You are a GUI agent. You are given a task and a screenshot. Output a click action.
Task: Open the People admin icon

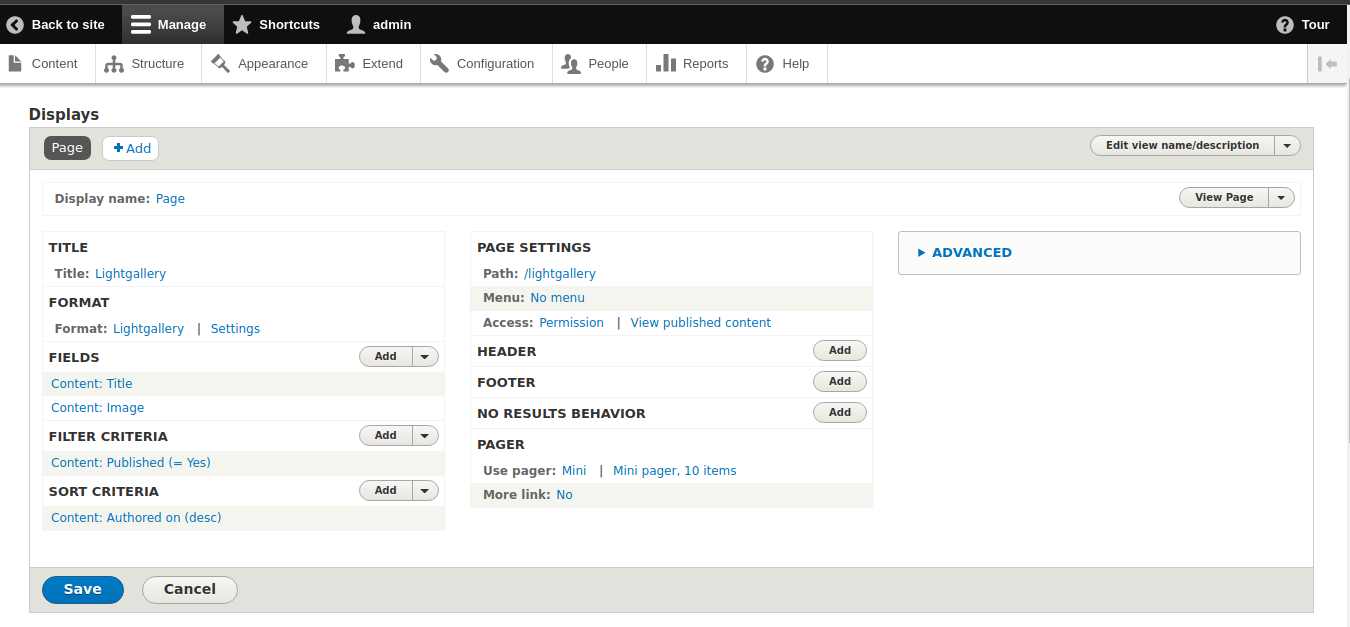click(x=570, y=62)
